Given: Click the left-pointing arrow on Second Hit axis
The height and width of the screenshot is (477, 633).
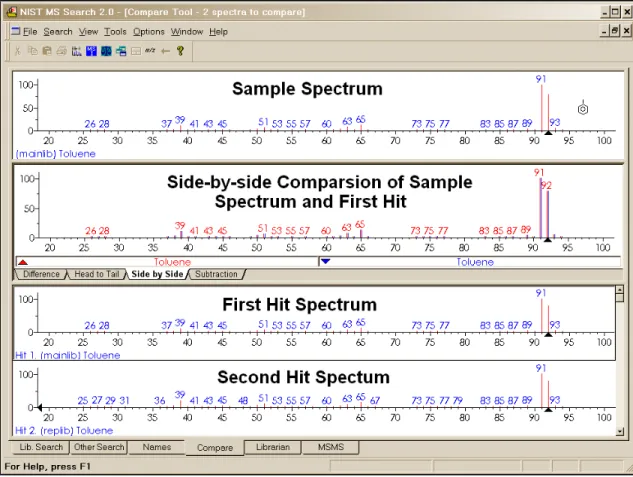Looking at the screenshot, I should pyautogui.click(x=40, y=408).
